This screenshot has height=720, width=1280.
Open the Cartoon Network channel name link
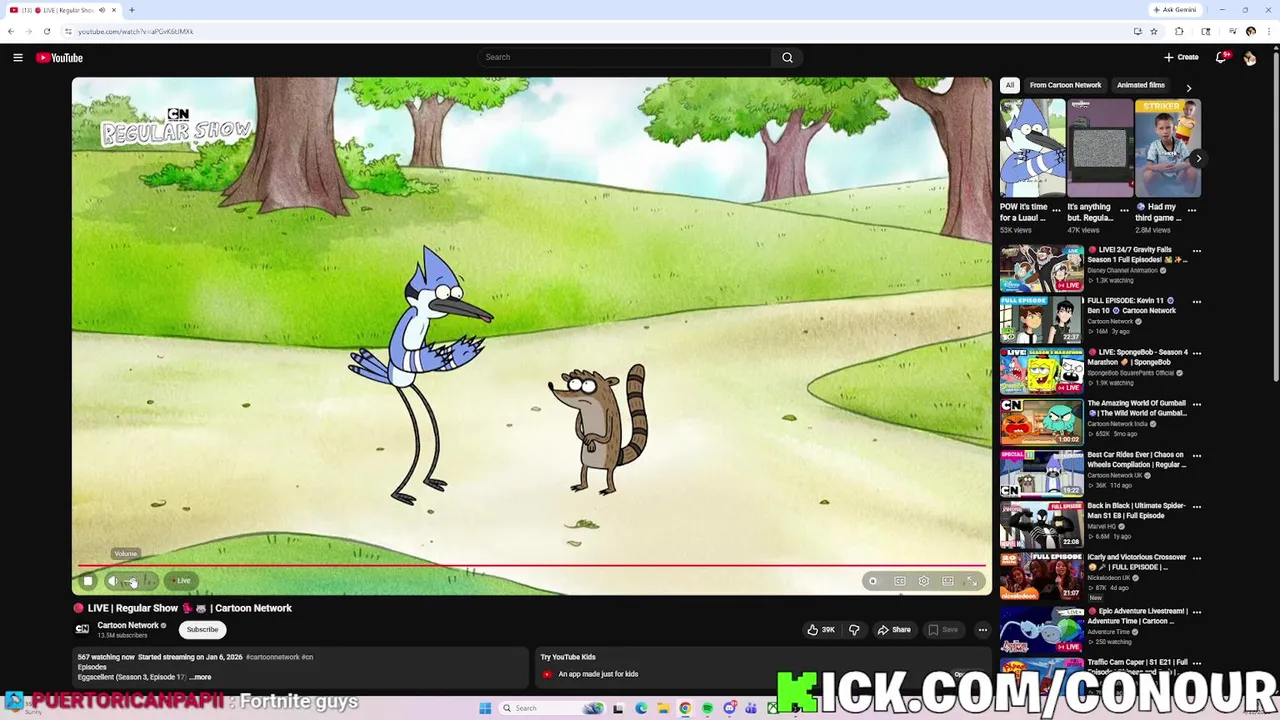(x=128, y=625)
